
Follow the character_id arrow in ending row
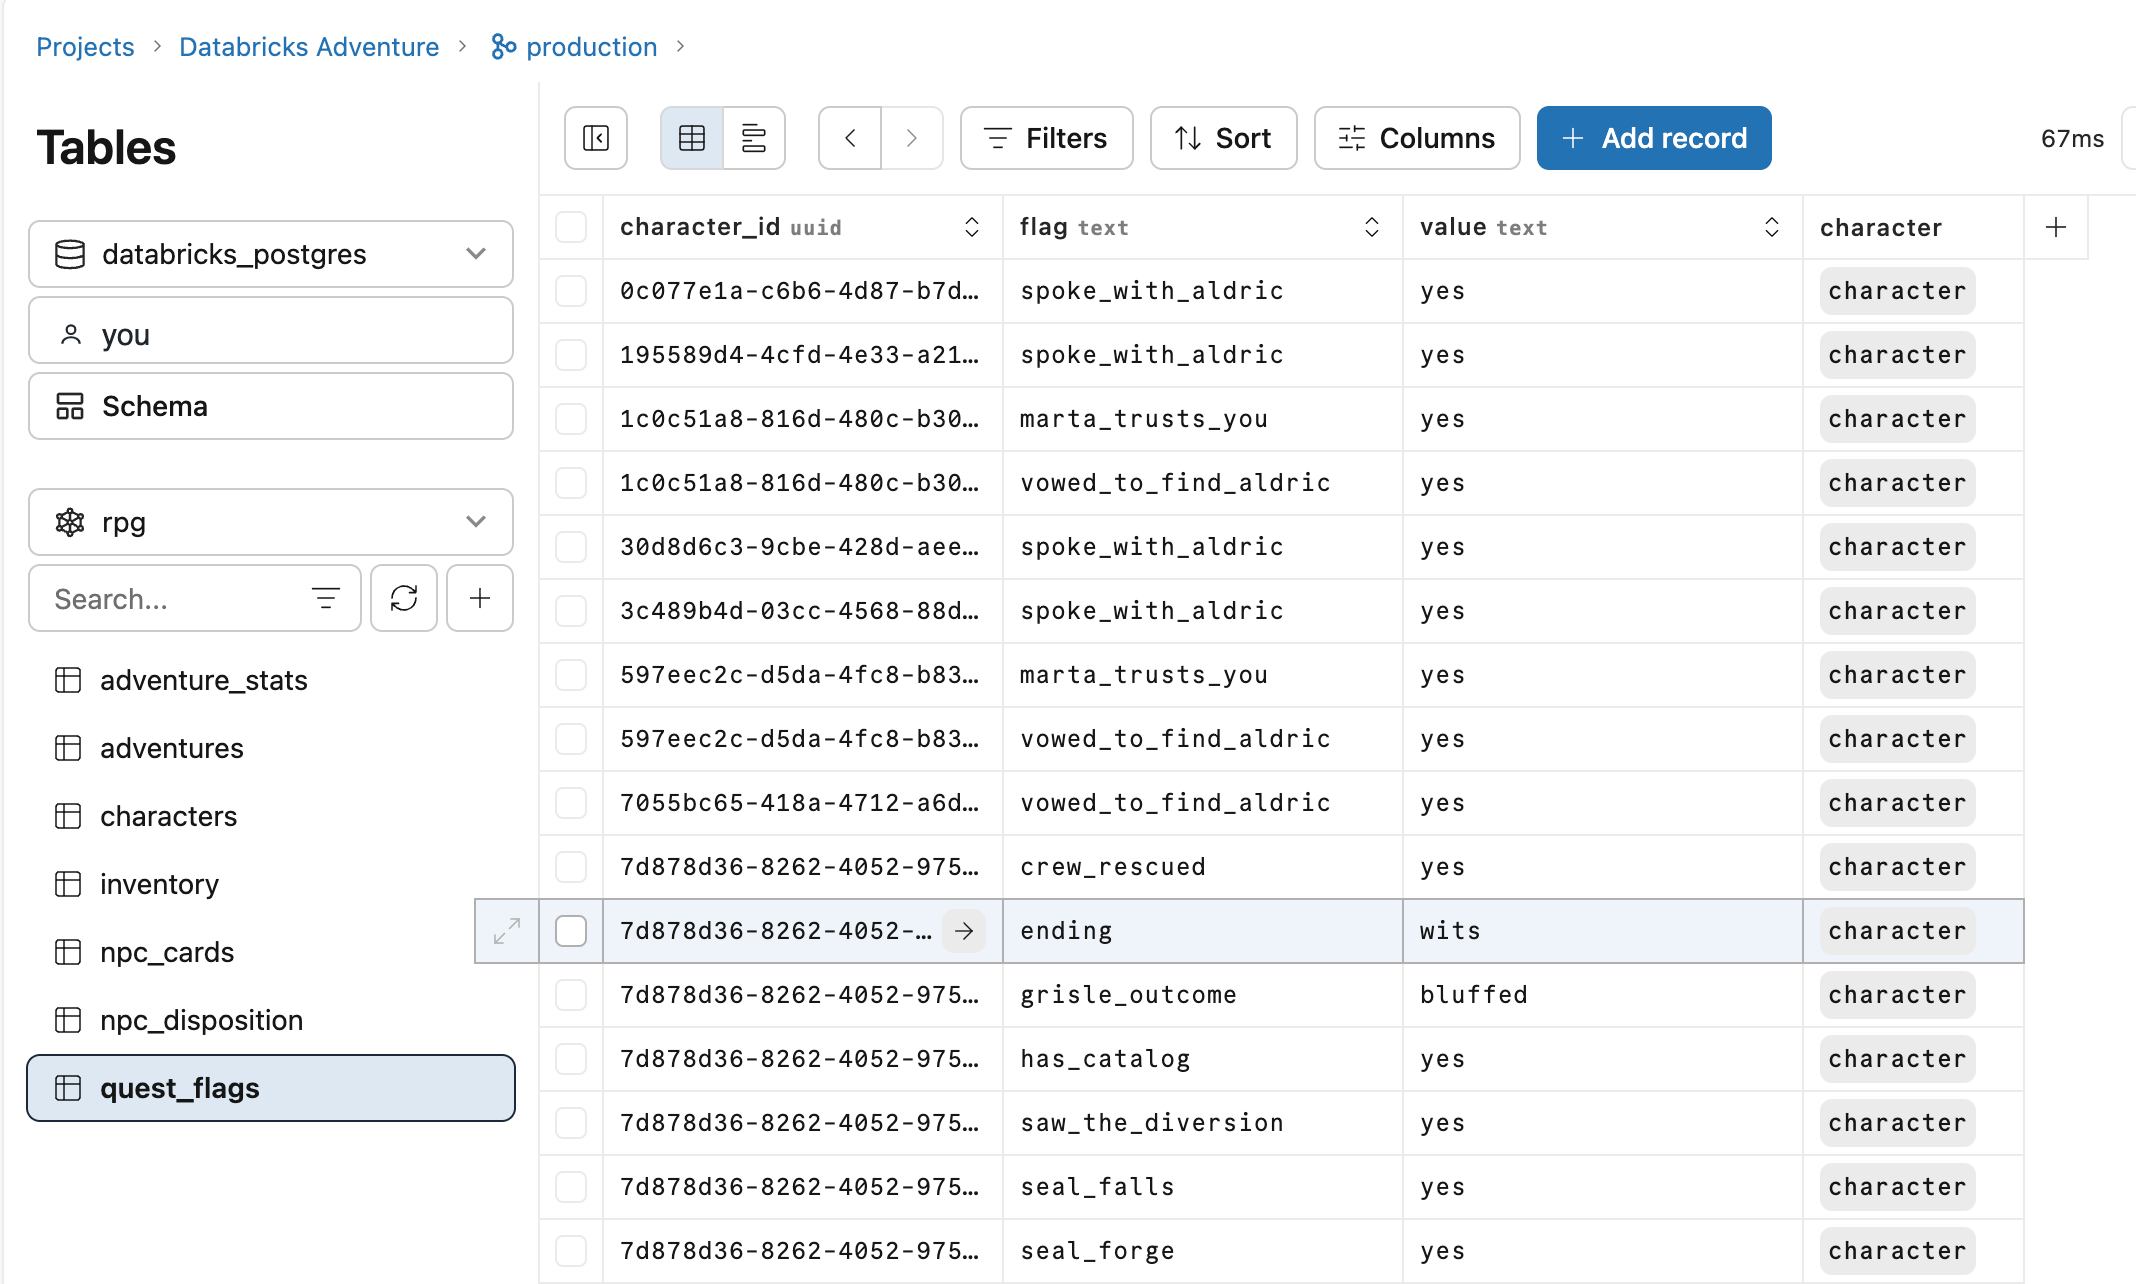964,931
